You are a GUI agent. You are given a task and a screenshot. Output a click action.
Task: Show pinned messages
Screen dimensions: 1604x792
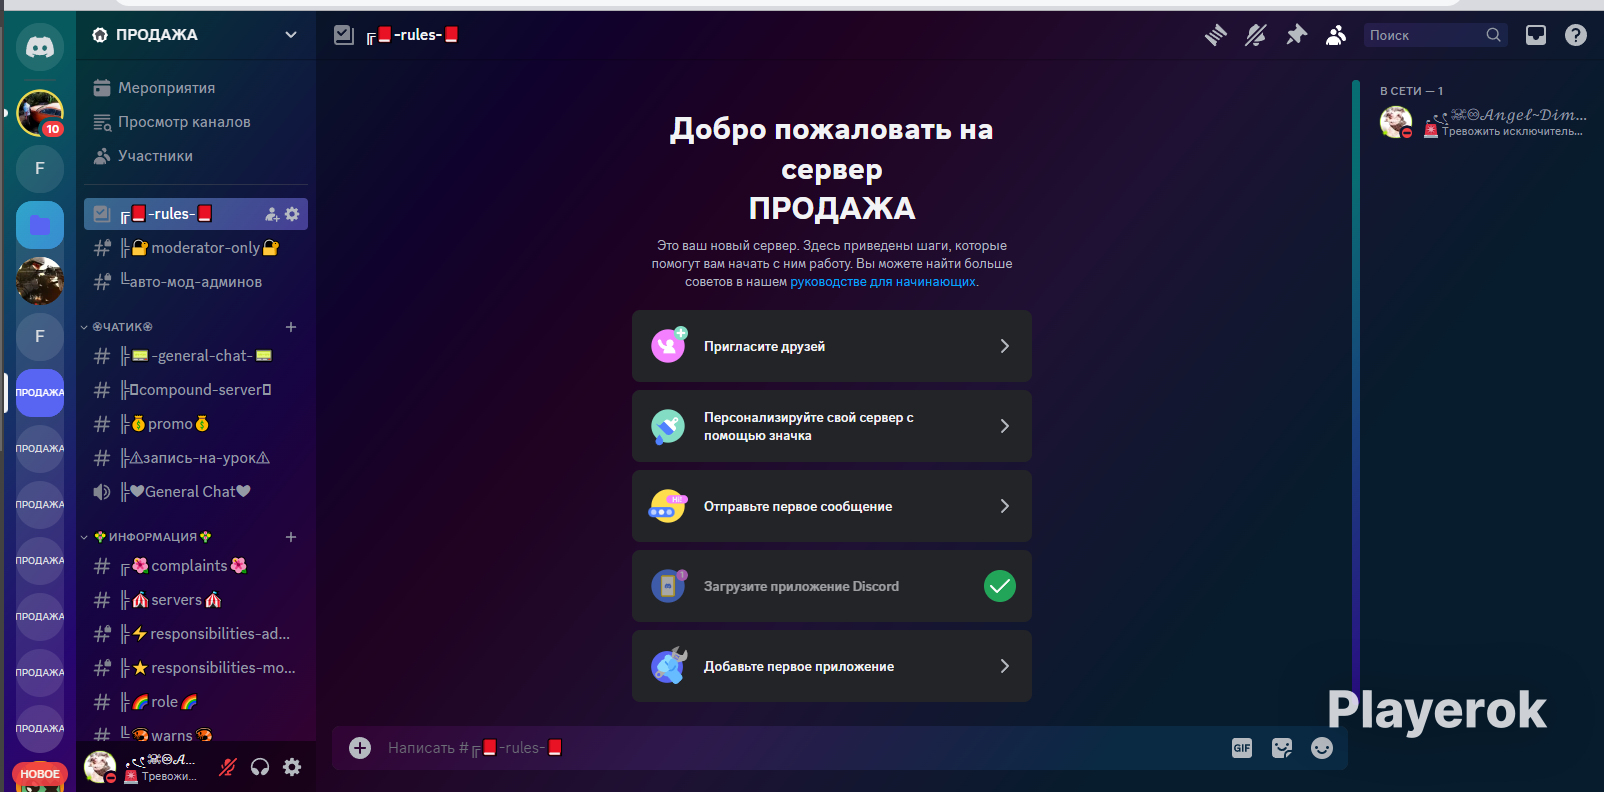(1296, 35)
